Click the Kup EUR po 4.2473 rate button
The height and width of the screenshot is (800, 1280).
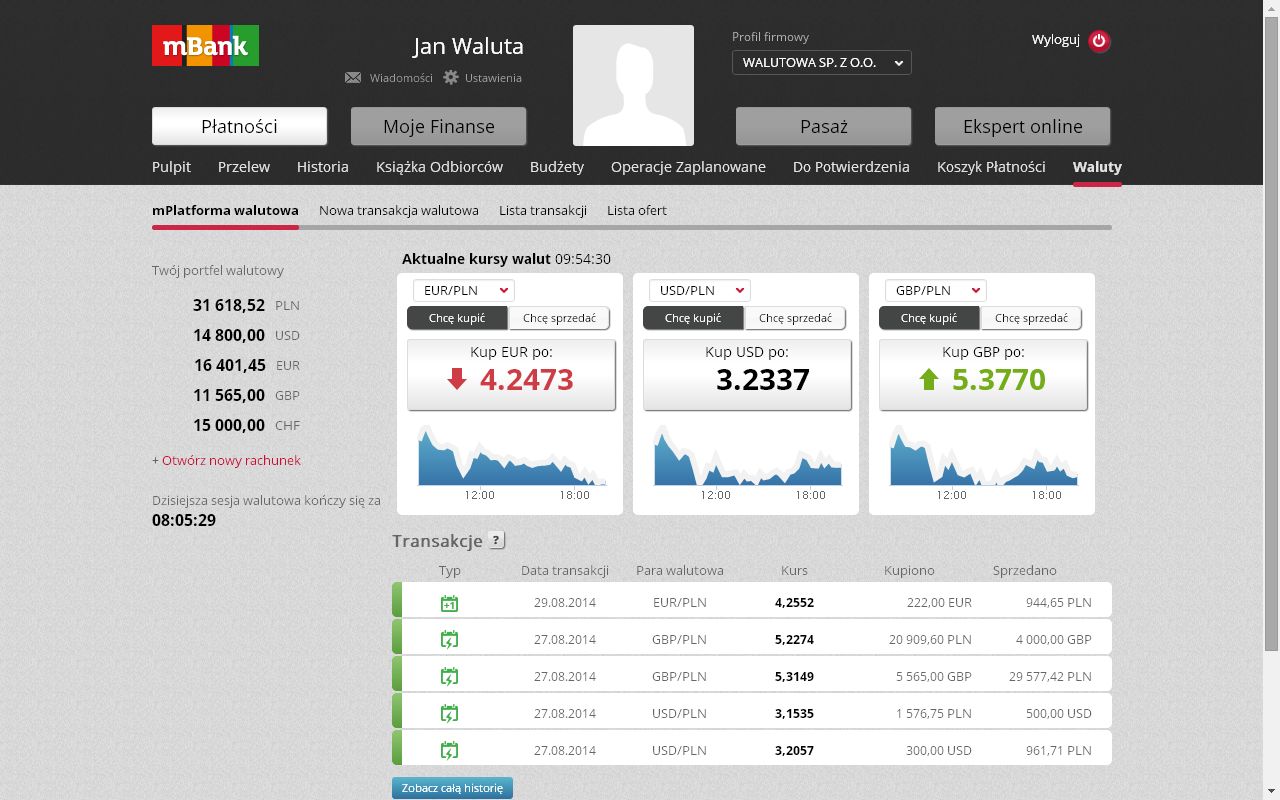(511, 374)
